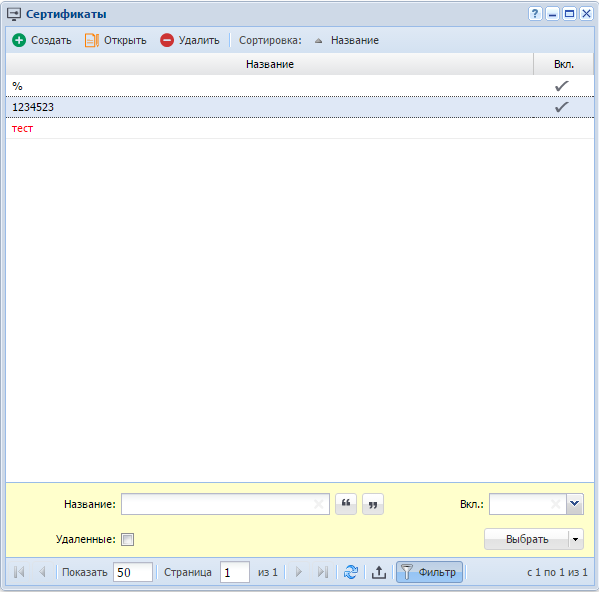Click the Название column header
This screenshot has height=592, width=599.
[x=270, y=64]
